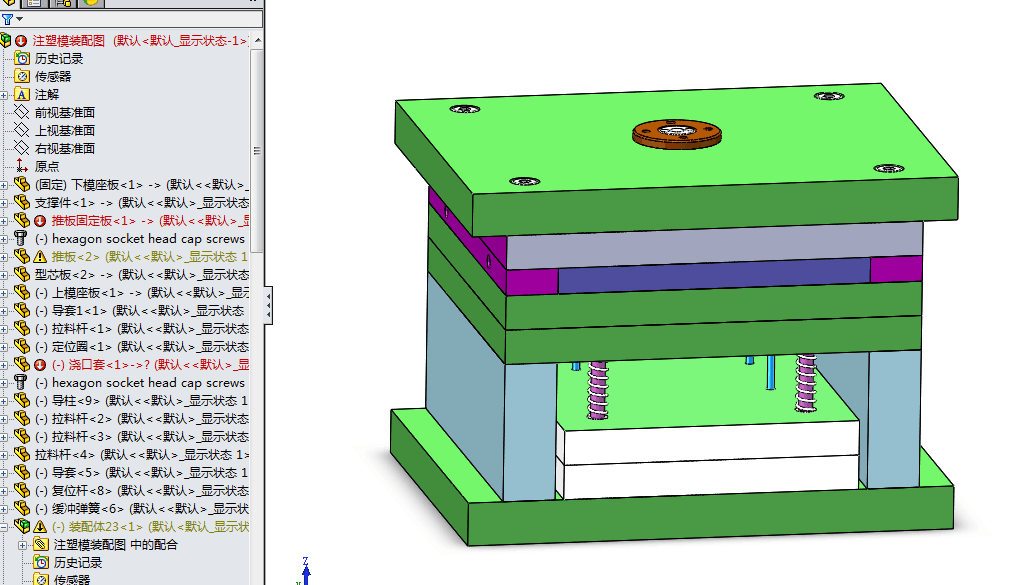The width and height of the screenshot is (1033, 585).
Task: Click the 下模座板<1> part icon
Action: pos(22,184)
